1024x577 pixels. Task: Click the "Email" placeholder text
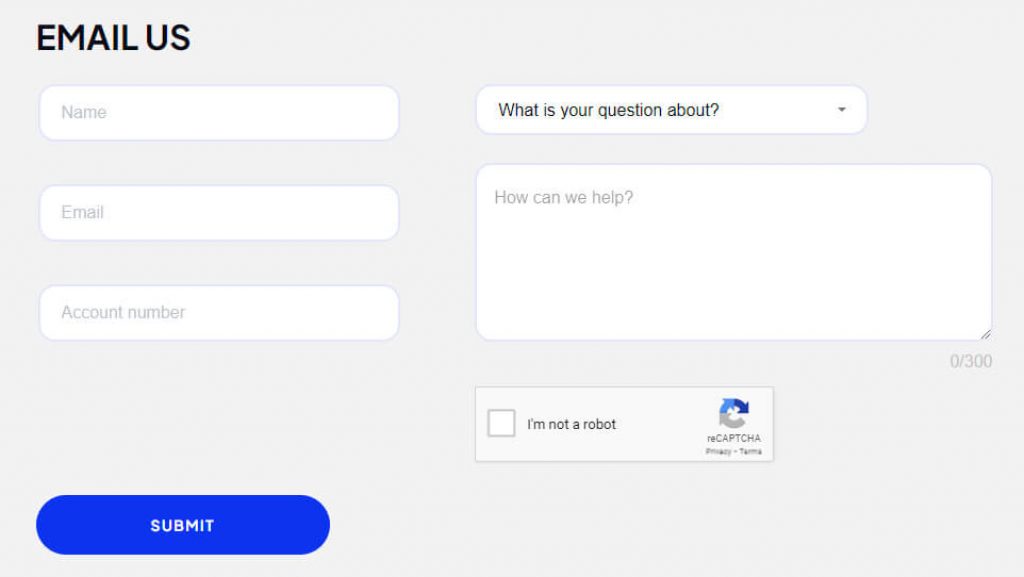[x=82, y=213]
